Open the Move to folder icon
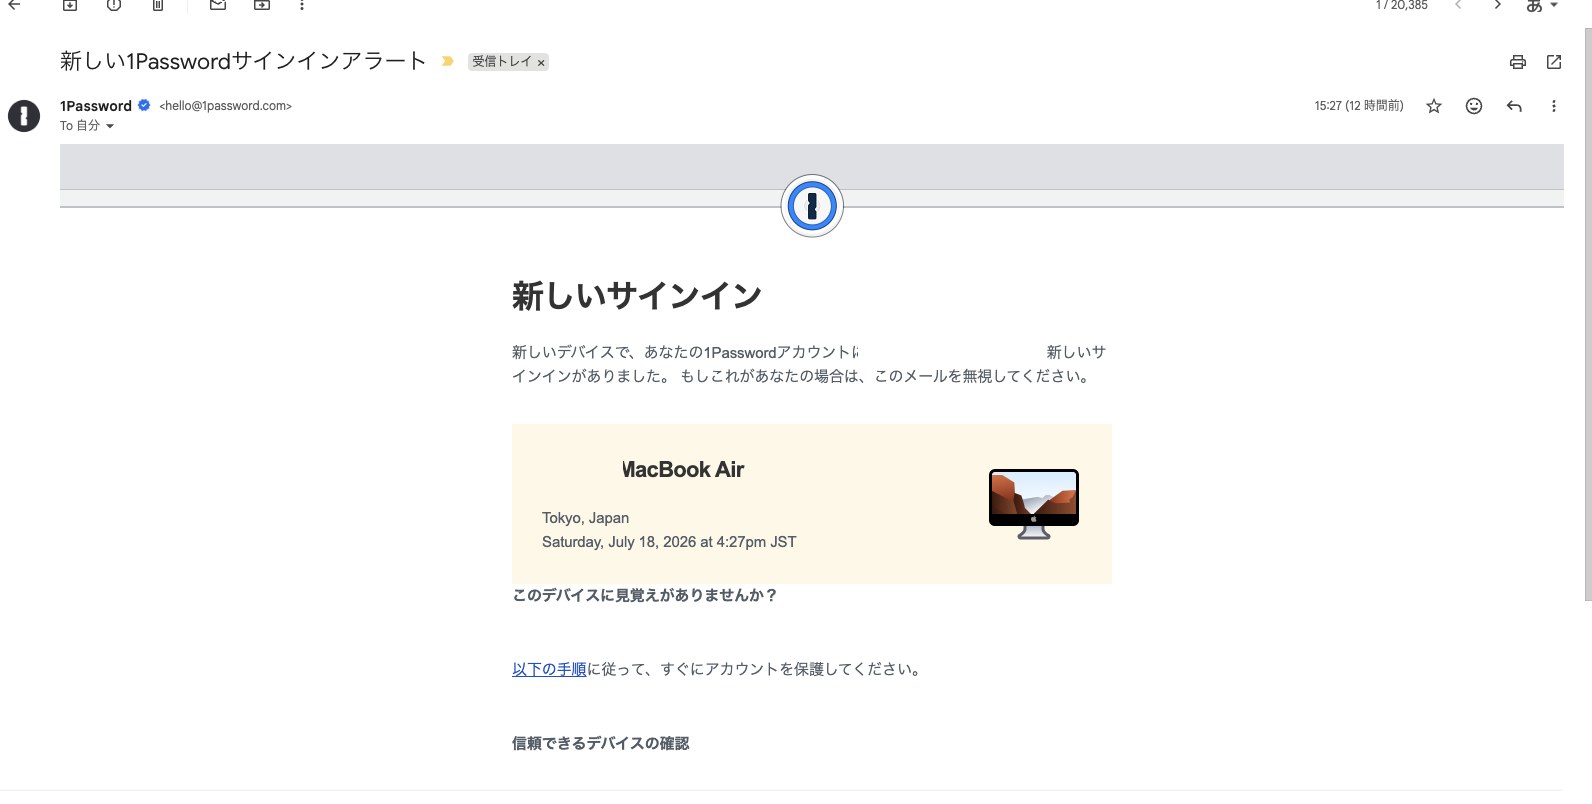1592x804 pixels. coord(262,5)
